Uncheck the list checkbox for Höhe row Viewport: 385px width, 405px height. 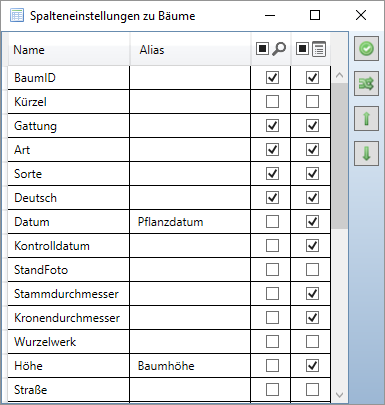click(312, 366)
